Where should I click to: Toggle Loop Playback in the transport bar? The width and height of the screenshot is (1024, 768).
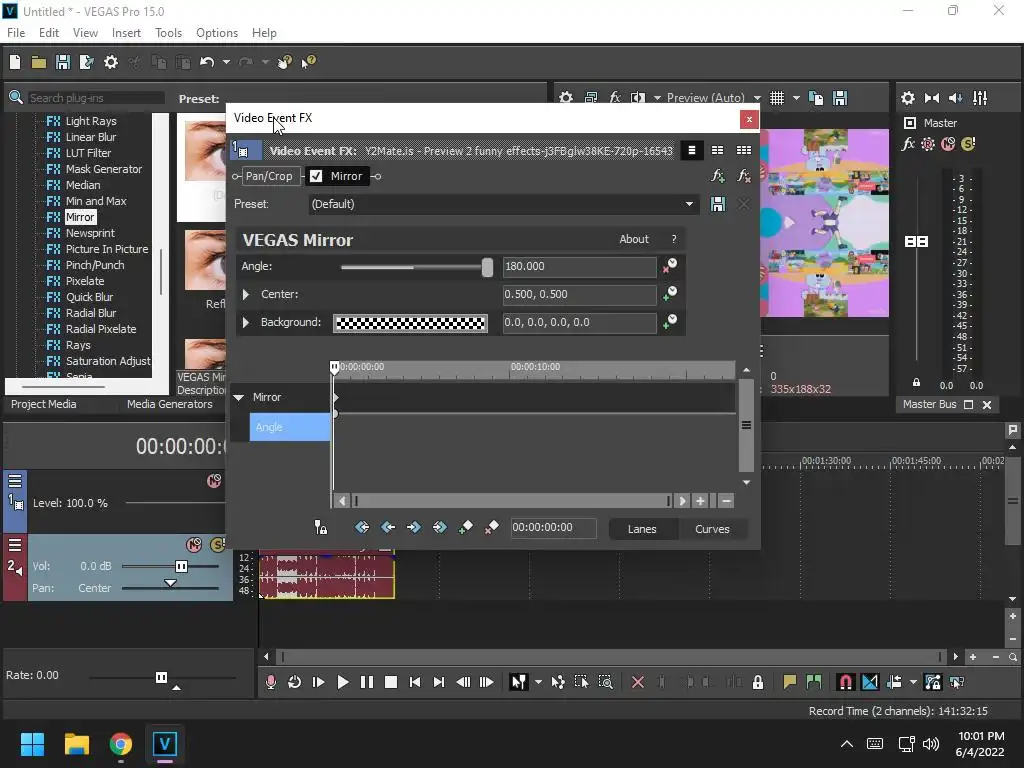coord(295,682)
